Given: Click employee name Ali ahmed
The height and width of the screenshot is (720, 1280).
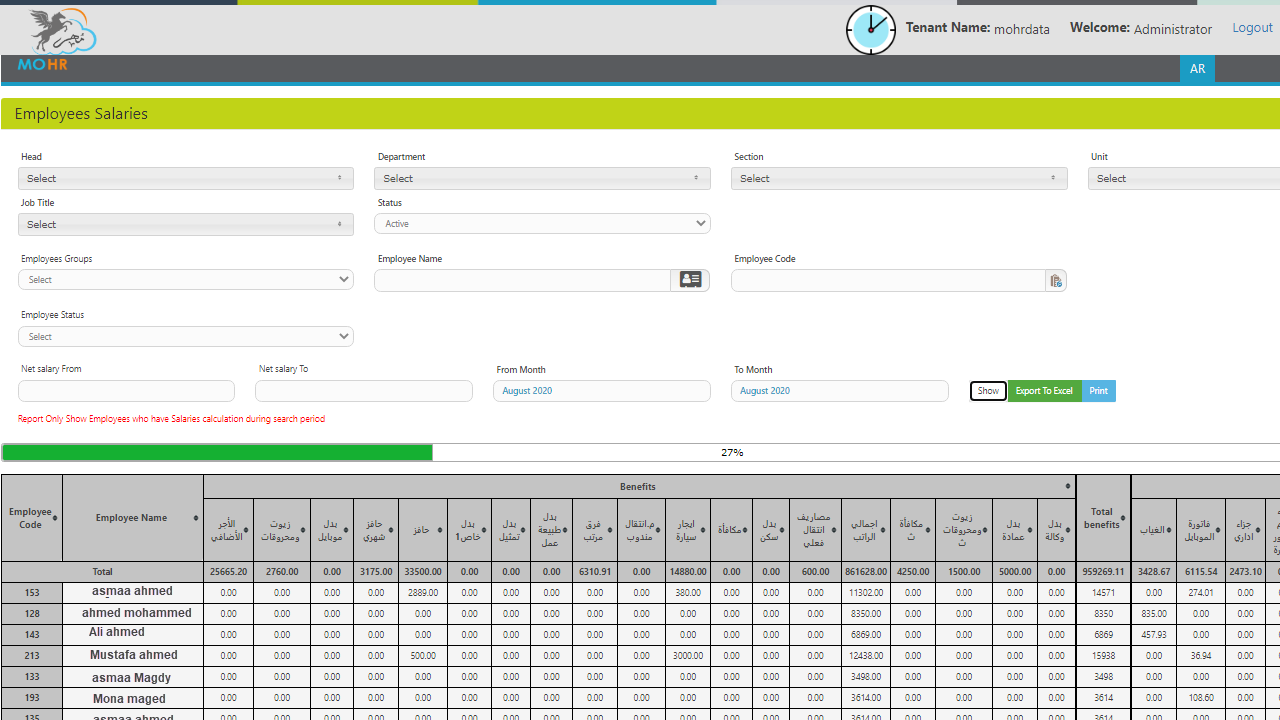Looking at the screenshot, I should tap(117, 632).
